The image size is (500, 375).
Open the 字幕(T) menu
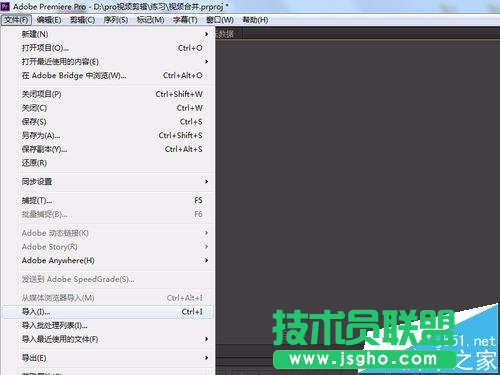coord(185,20)
